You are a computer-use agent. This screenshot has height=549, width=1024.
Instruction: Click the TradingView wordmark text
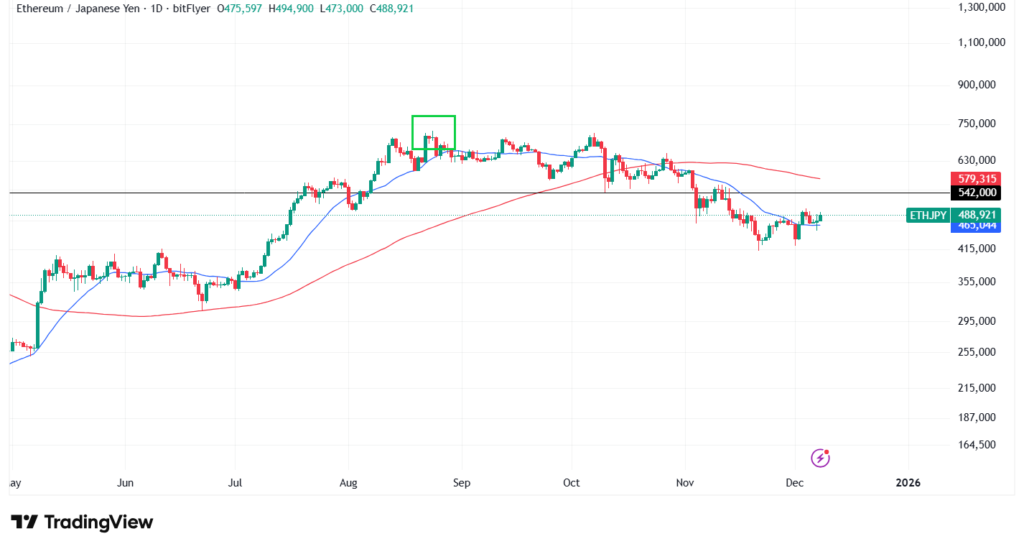point(98,522)
